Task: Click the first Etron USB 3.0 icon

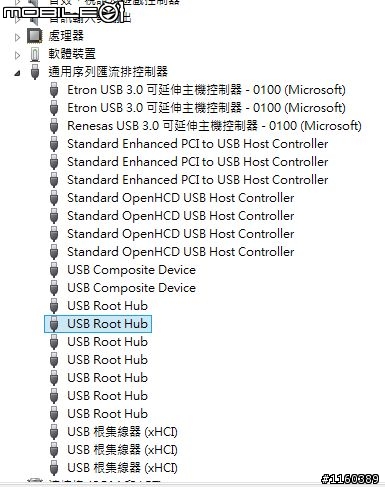Action: [54, 90]
